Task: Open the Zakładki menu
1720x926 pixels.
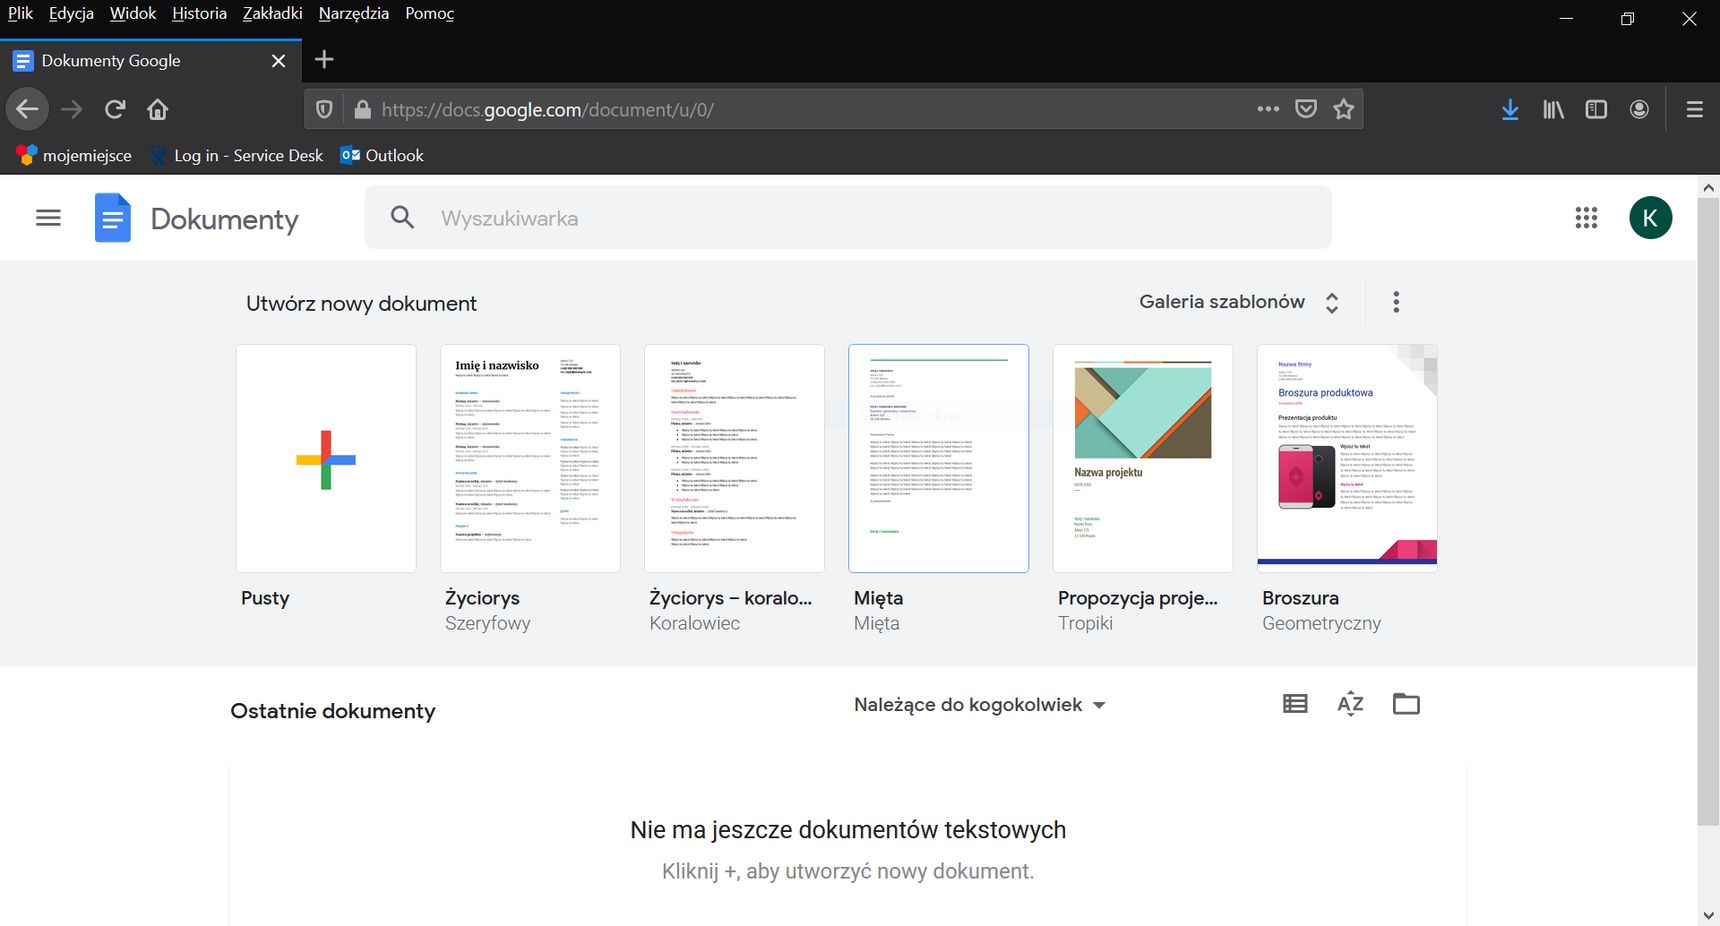Action: (272, 13)
